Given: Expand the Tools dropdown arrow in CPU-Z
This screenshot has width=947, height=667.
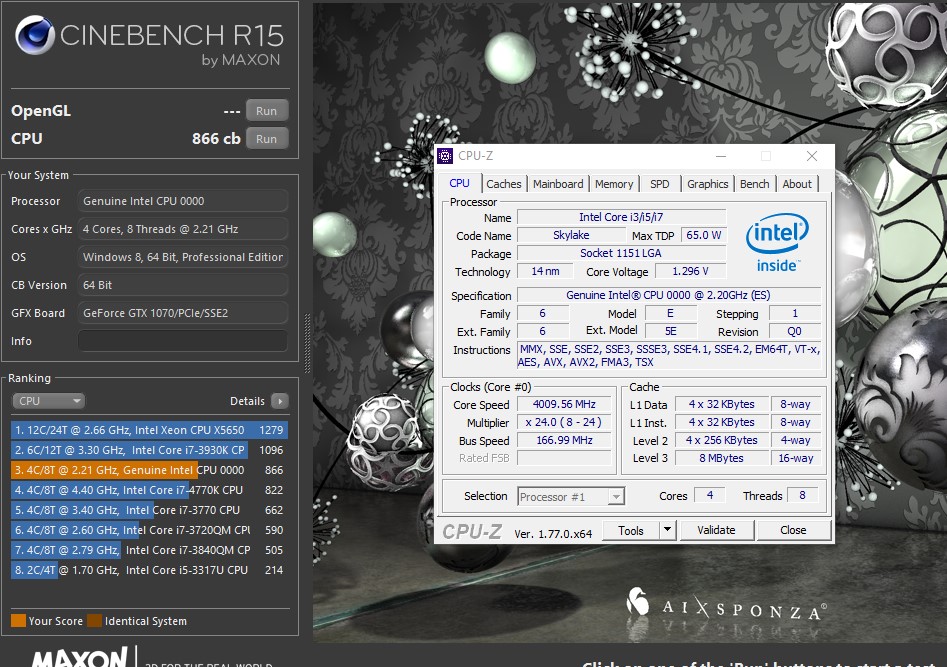Looking at the screenshot, I should pyautogui.click(x=667, y=530).
